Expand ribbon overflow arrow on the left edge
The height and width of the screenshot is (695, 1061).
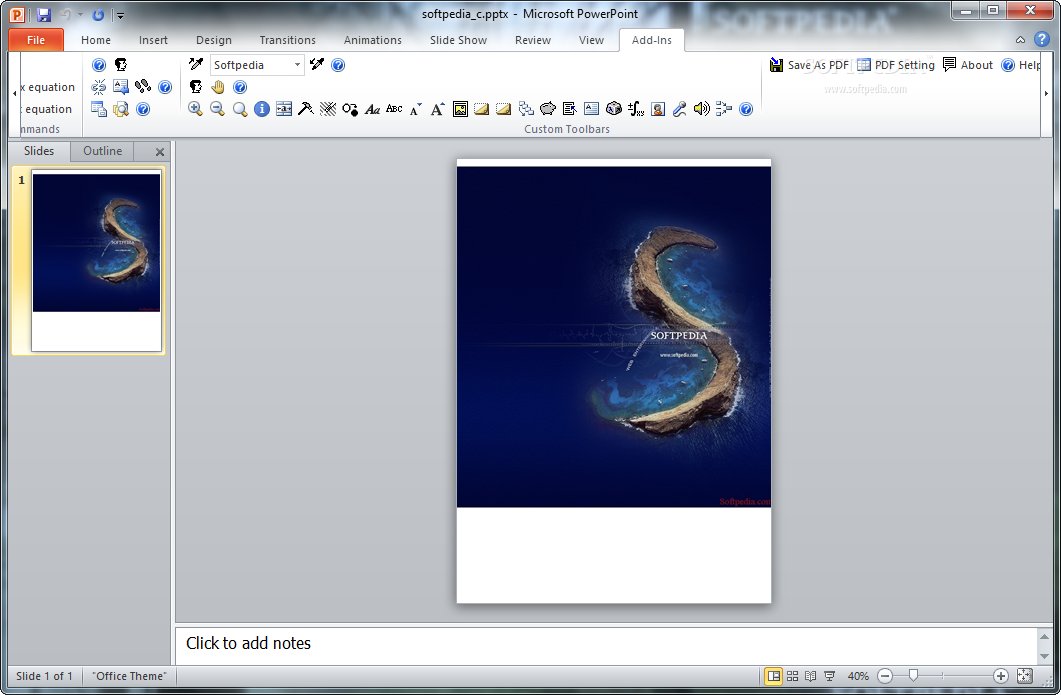click(15, 93)
